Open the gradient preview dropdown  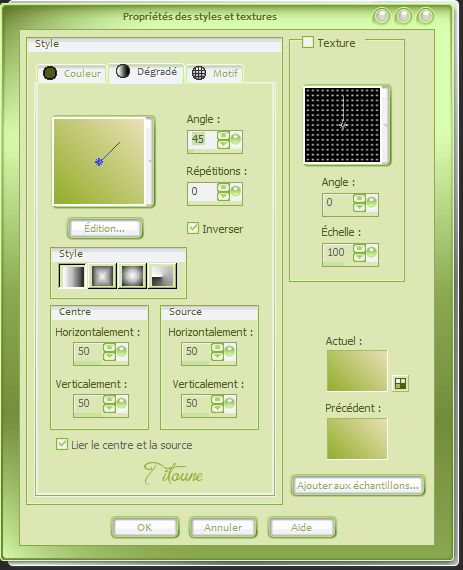tap(149, 162)
